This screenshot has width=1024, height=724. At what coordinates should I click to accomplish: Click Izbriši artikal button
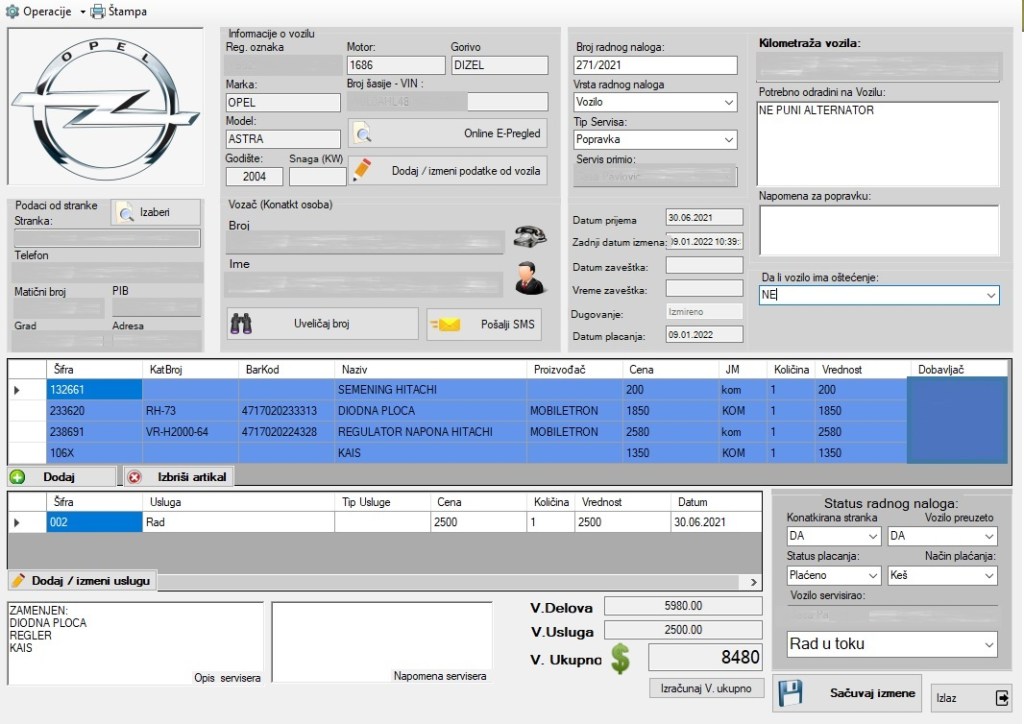(x=178, y=477)
